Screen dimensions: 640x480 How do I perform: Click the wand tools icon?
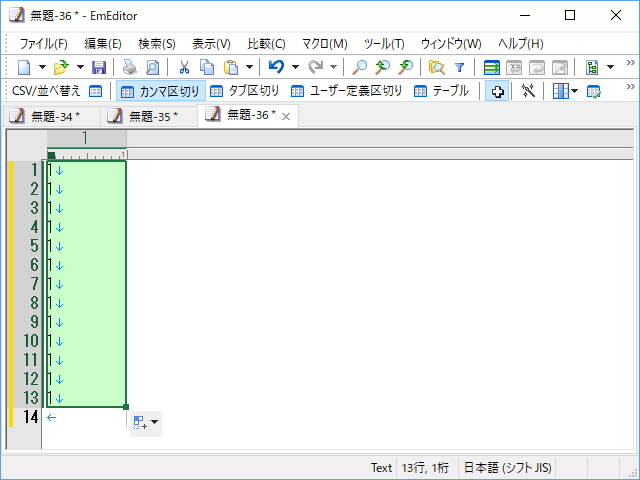(528, 91)
